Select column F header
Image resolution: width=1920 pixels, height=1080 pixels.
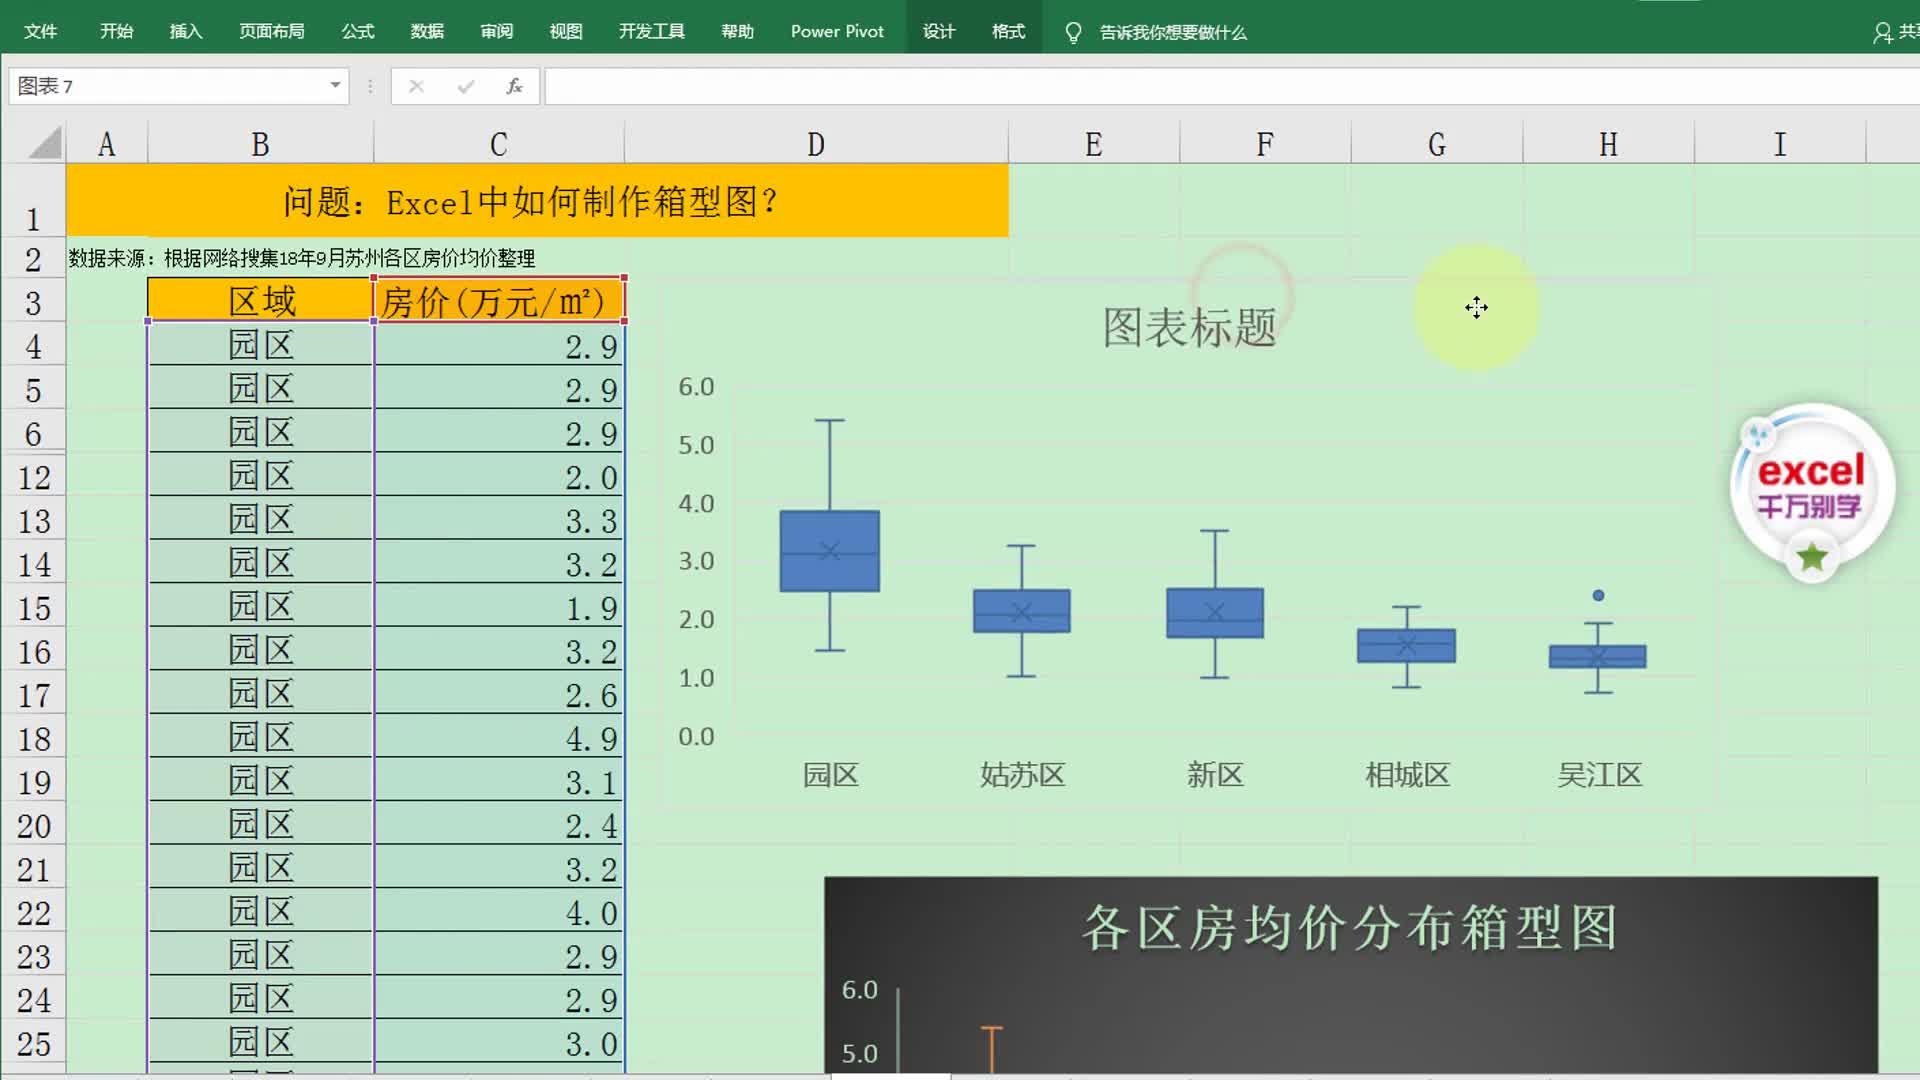click(1265, 144)
